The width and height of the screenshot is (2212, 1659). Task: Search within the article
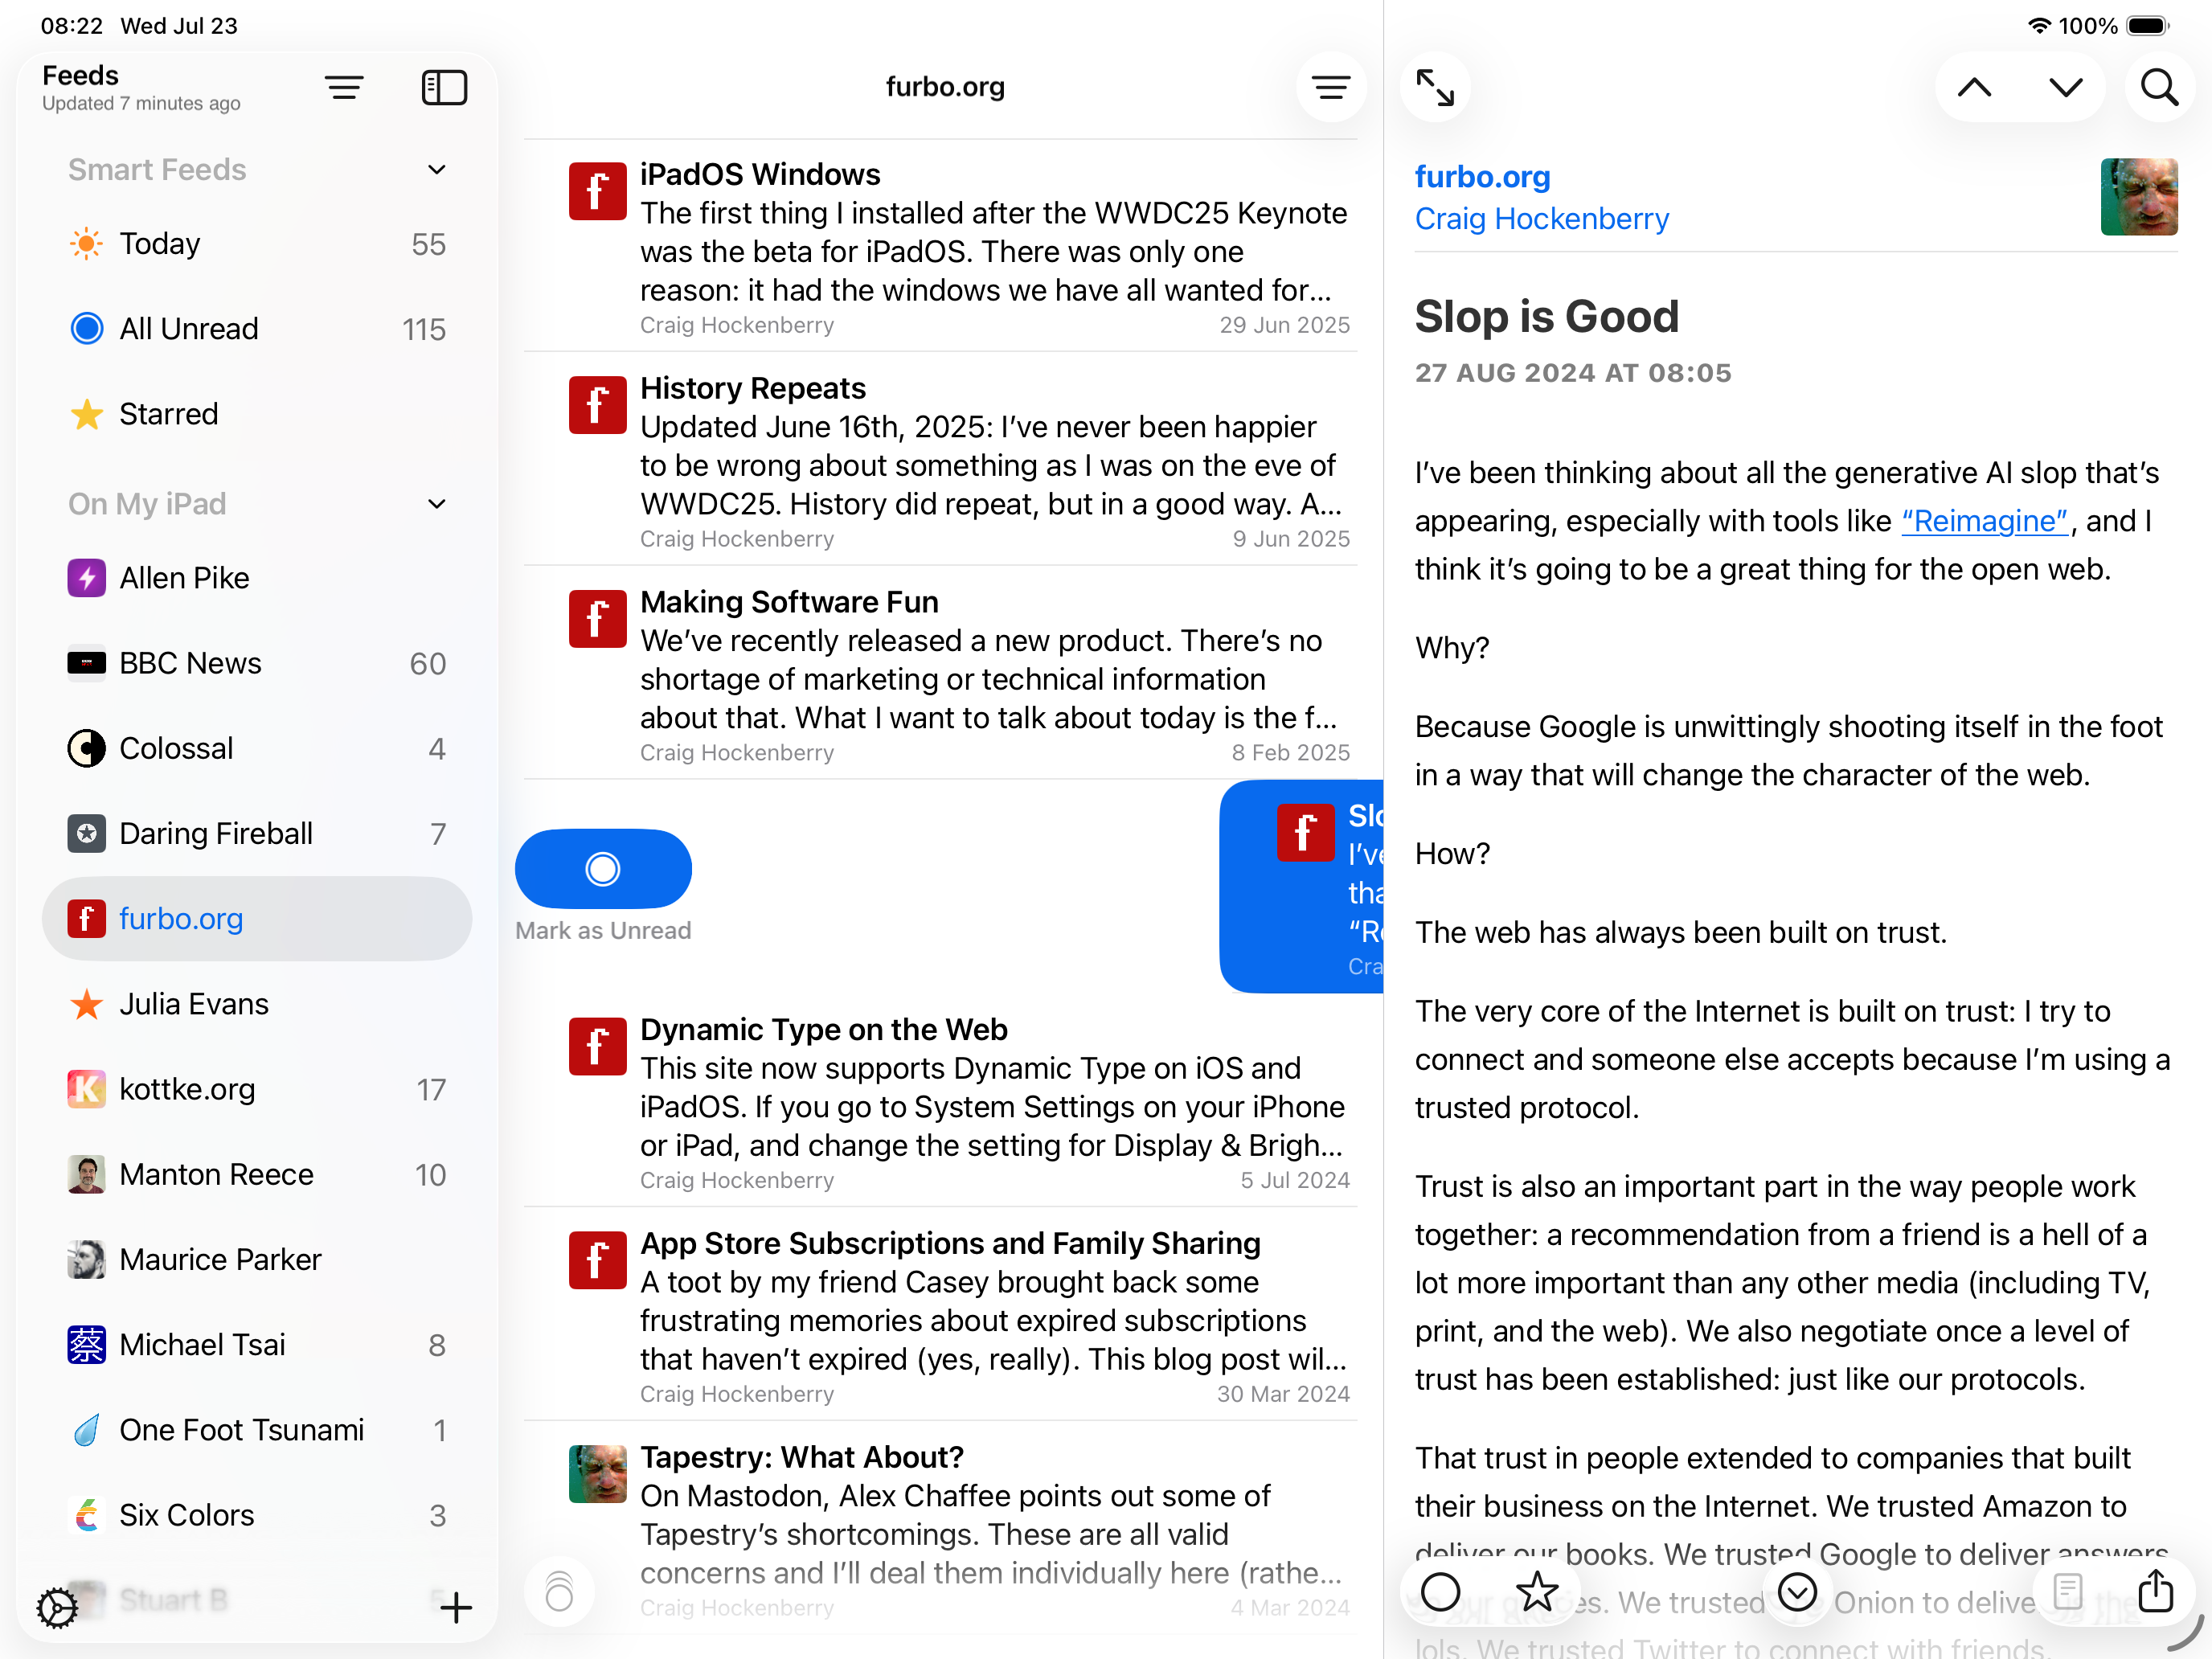2159,88
